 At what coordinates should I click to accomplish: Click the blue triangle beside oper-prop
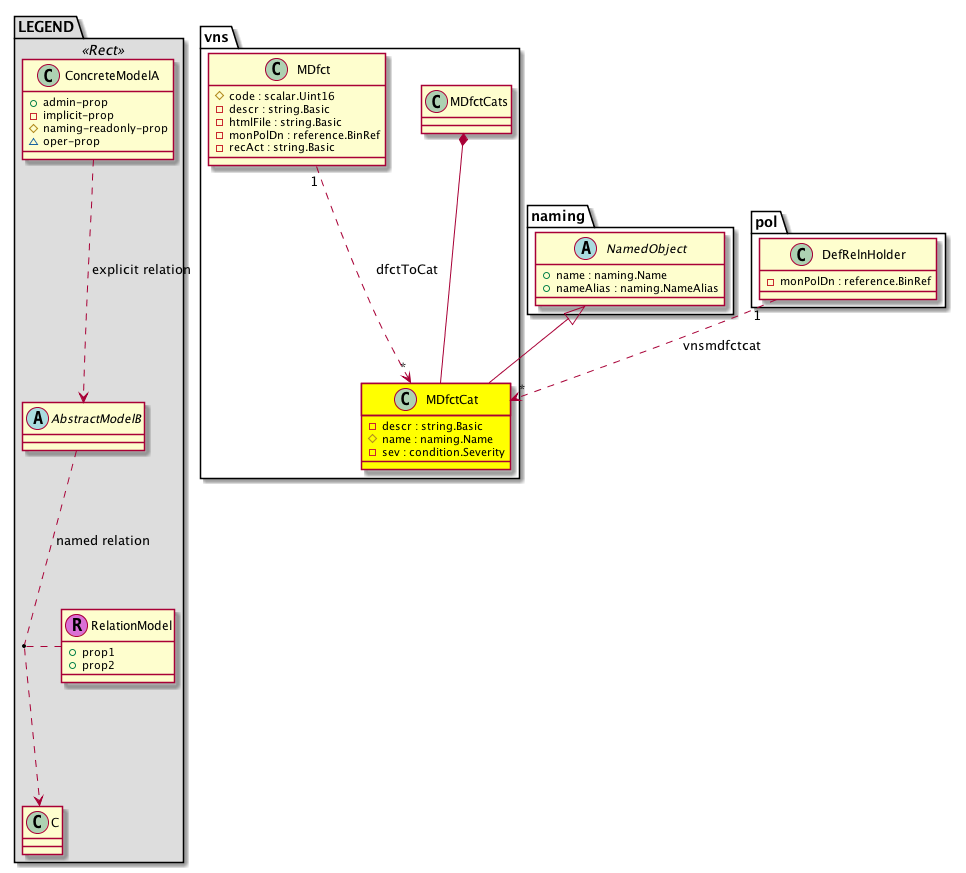point(36,142)
